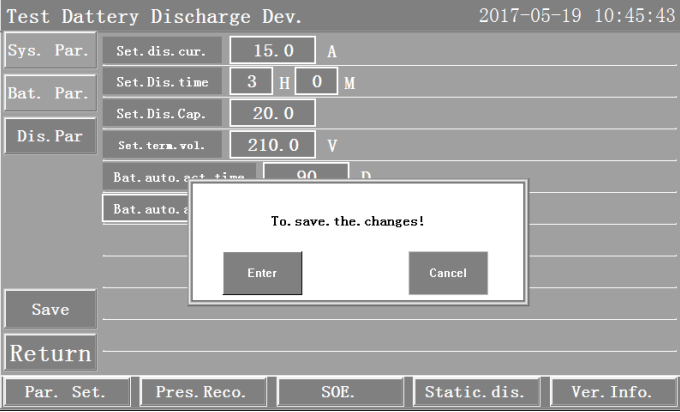Open the Par. Set. bottom menu

[63, 392]
